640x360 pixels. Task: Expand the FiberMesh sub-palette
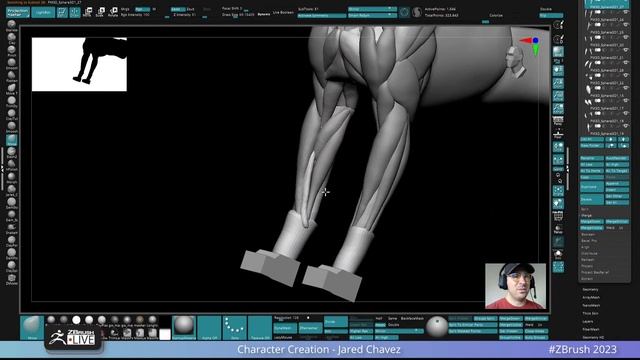coord(591,329)
